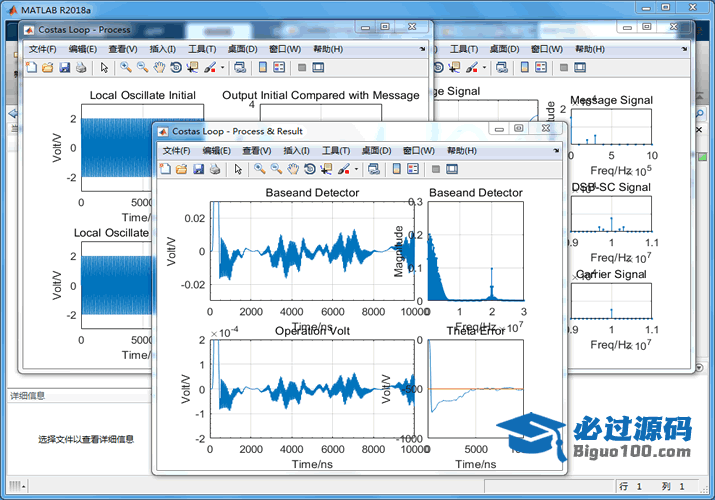Screen dimensions: 715x500
Task: Click the Message Signal plot in background figure
Action: (611, 127)
